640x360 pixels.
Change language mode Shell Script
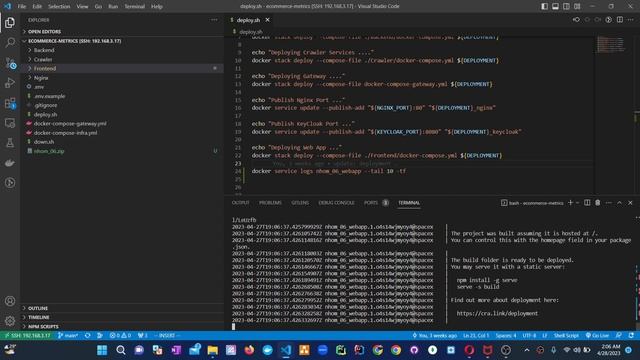[566, 336]
